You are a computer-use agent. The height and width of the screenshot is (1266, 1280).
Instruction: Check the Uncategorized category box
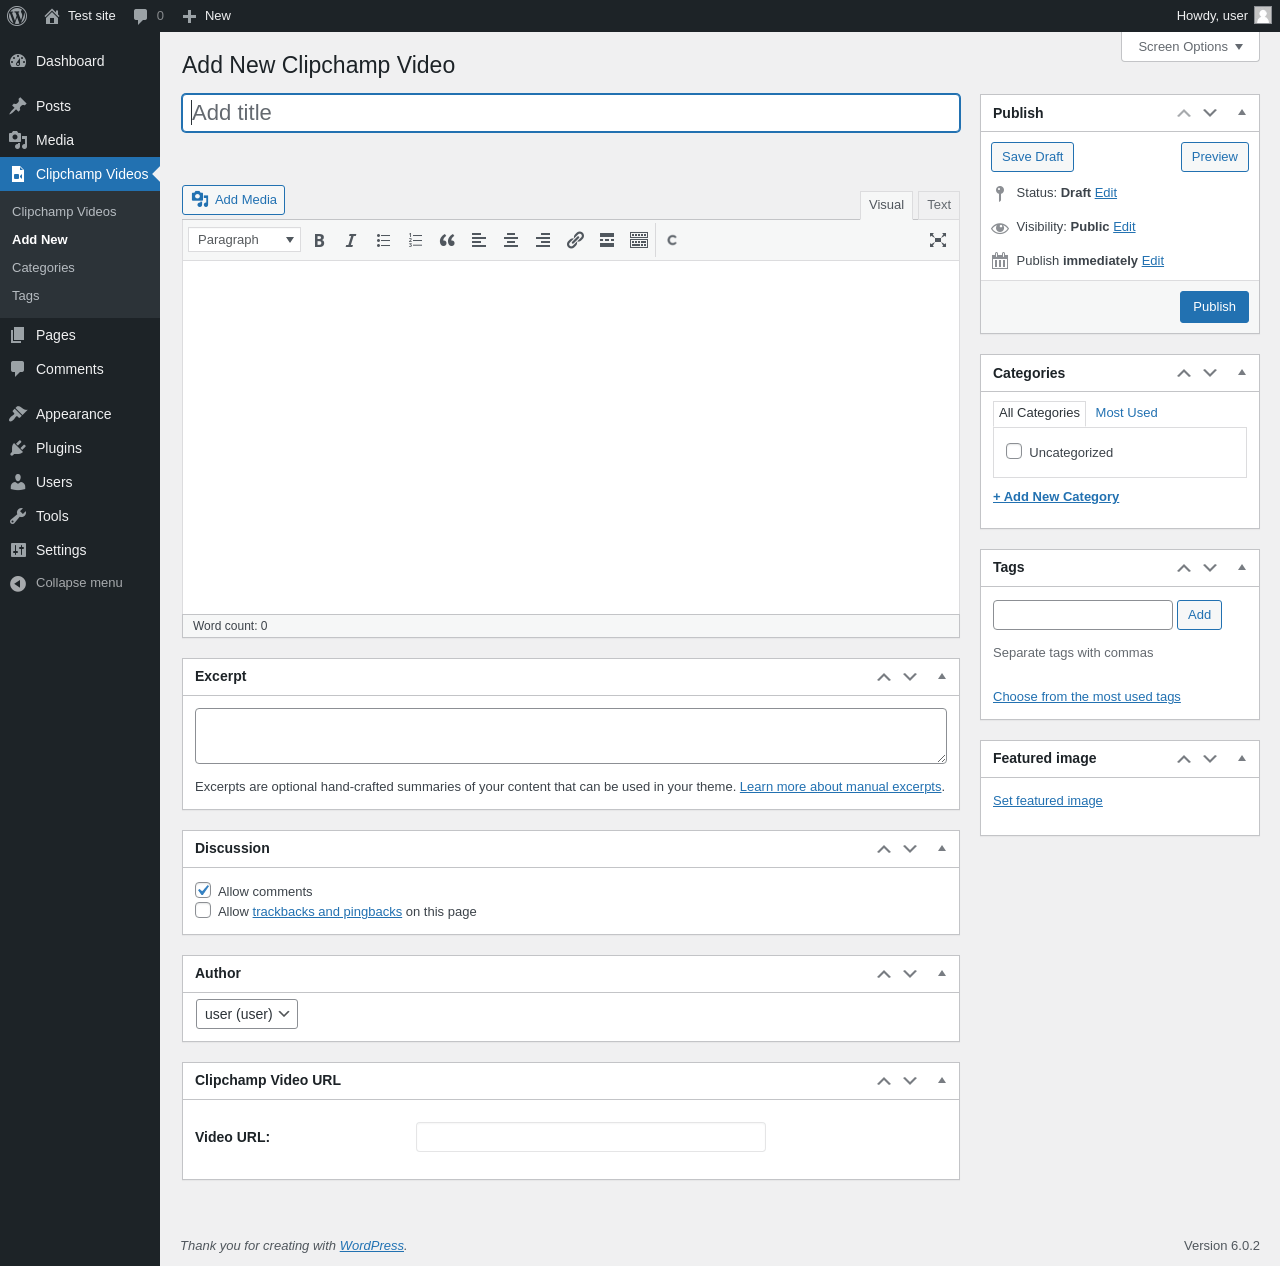pyautogui.click(x=1014, y=451)
